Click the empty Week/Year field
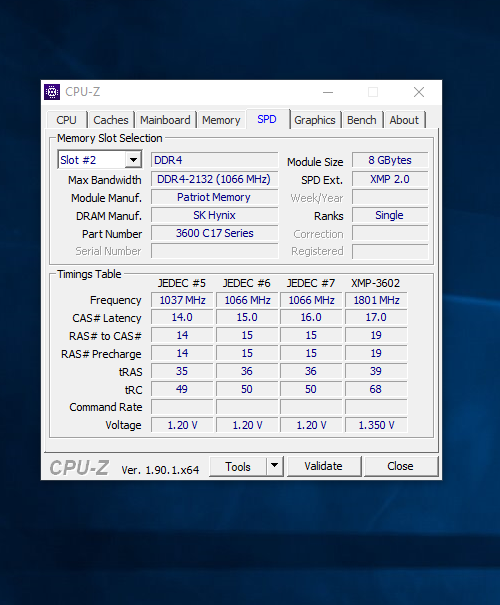The width and height of the screenshot is (500, 605). (390, 197)
